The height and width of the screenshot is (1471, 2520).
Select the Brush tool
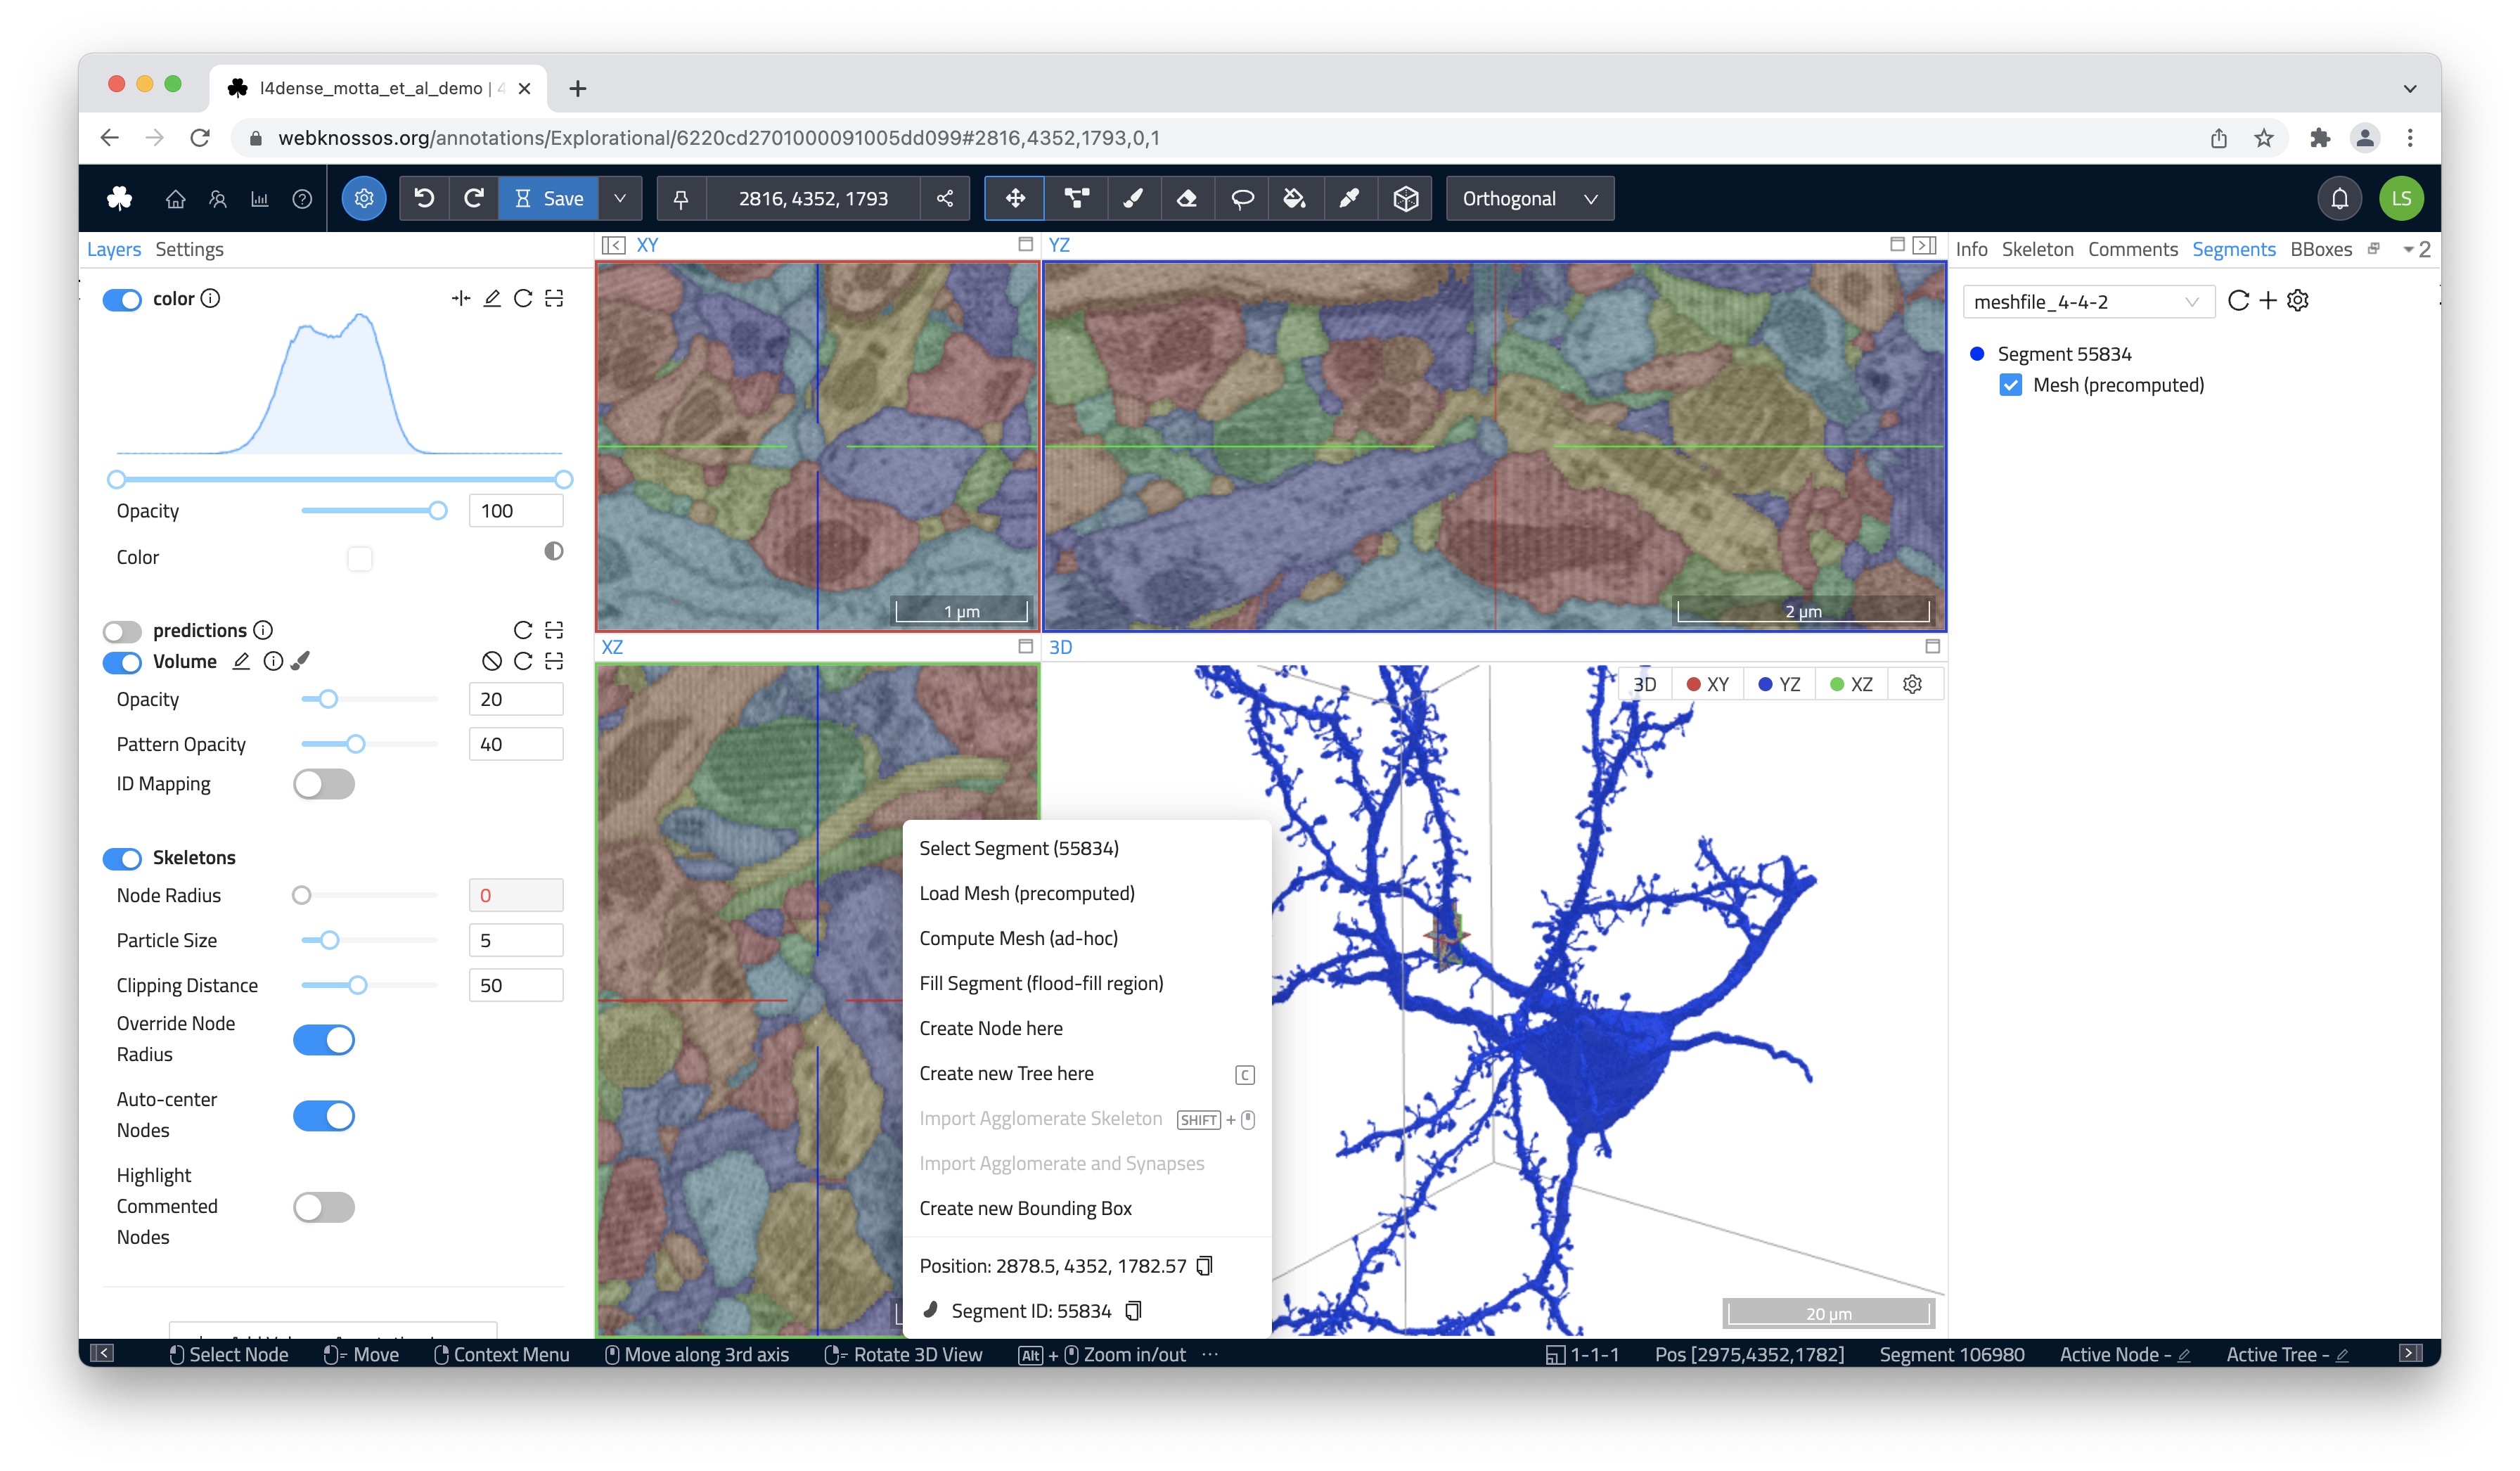pyautogui.click(x=1132, y=199)
